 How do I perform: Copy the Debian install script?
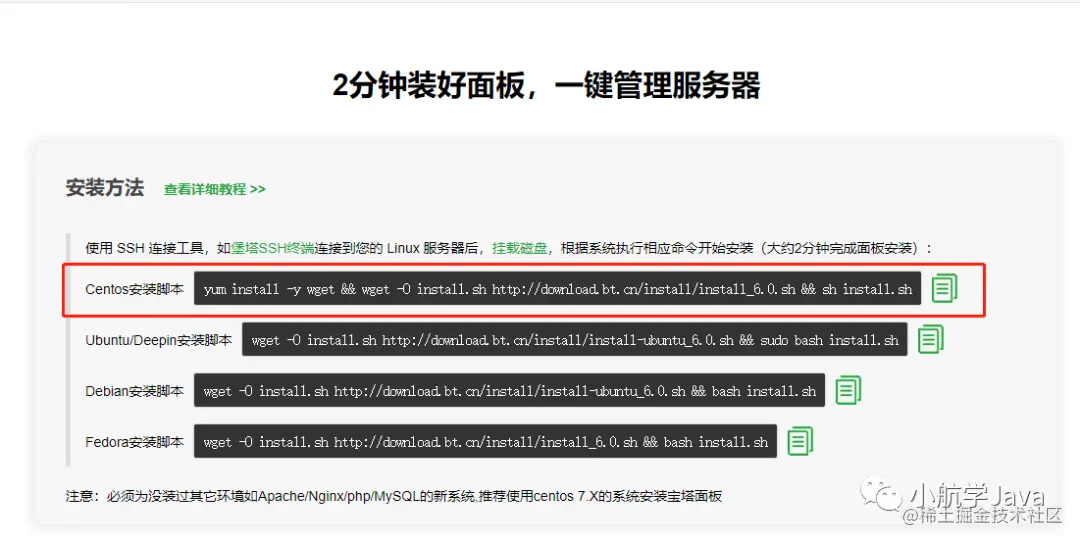tap(848, 390)
